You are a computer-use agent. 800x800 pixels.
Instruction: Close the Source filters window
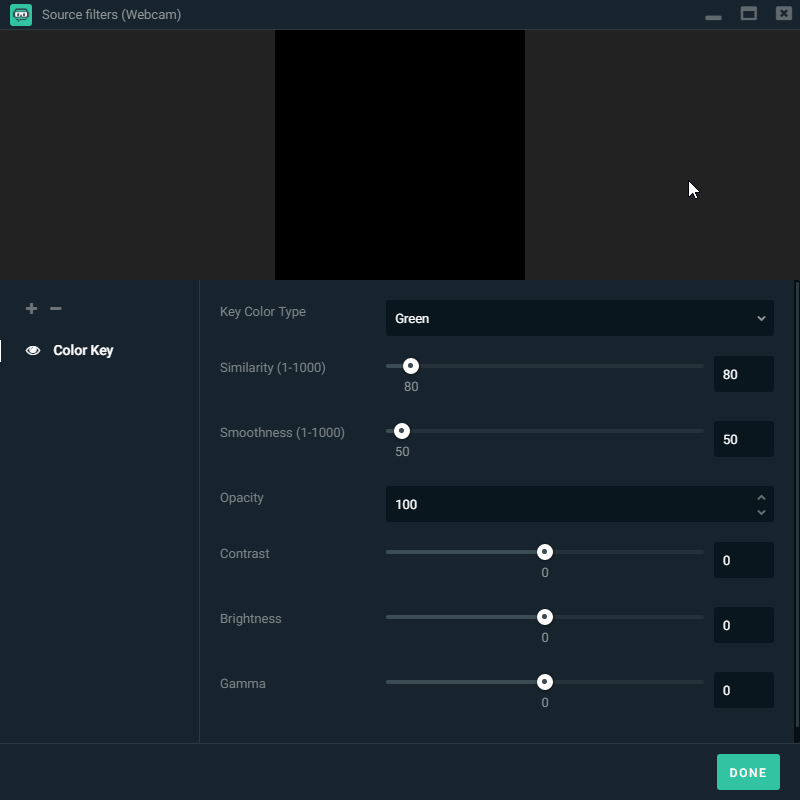784,13
